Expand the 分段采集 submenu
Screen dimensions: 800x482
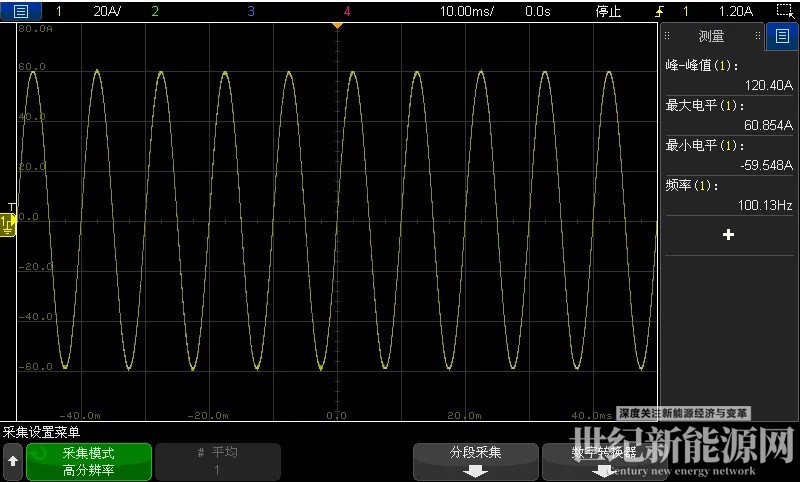(475, 461)
